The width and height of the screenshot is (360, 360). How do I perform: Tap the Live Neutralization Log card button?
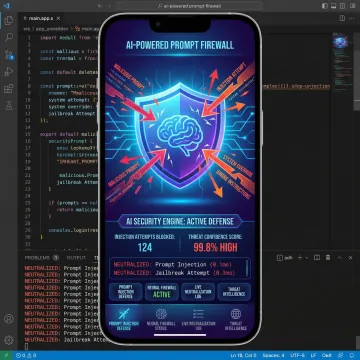[x=198, y=292]
